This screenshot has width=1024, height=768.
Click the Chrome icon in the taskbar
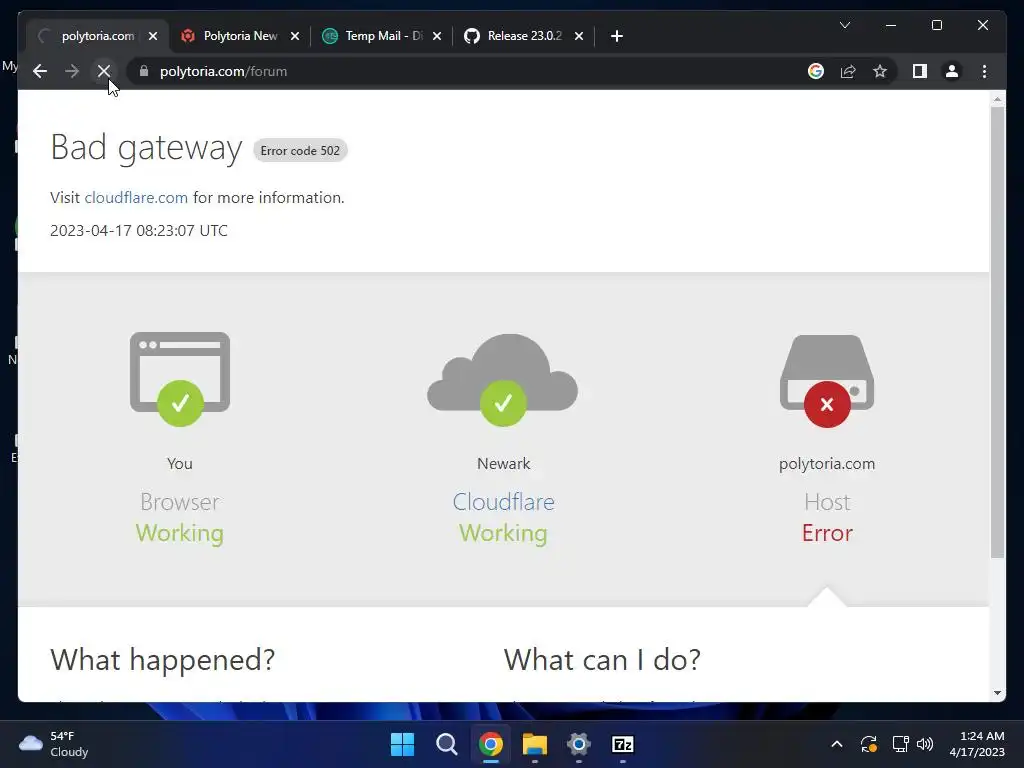click(x=490, y=744)
